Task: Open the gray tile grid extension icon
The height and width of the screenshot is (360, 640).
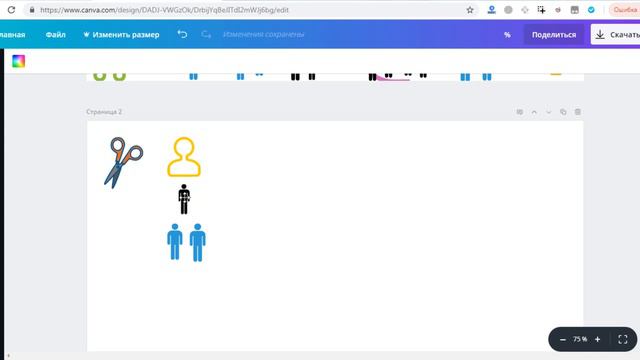Action: [575, 10]
